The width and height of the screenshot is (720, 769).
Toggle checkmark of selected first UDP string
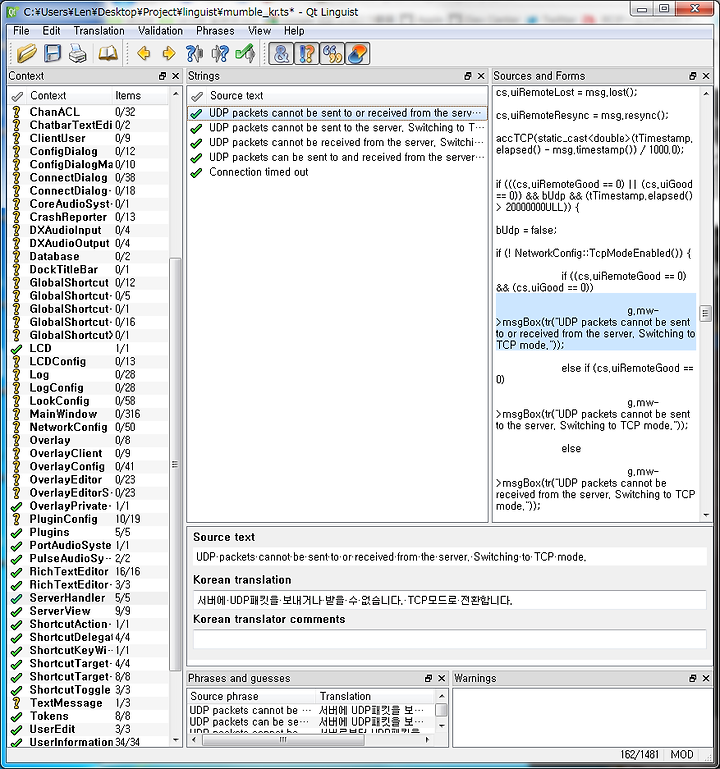[197, 114]
